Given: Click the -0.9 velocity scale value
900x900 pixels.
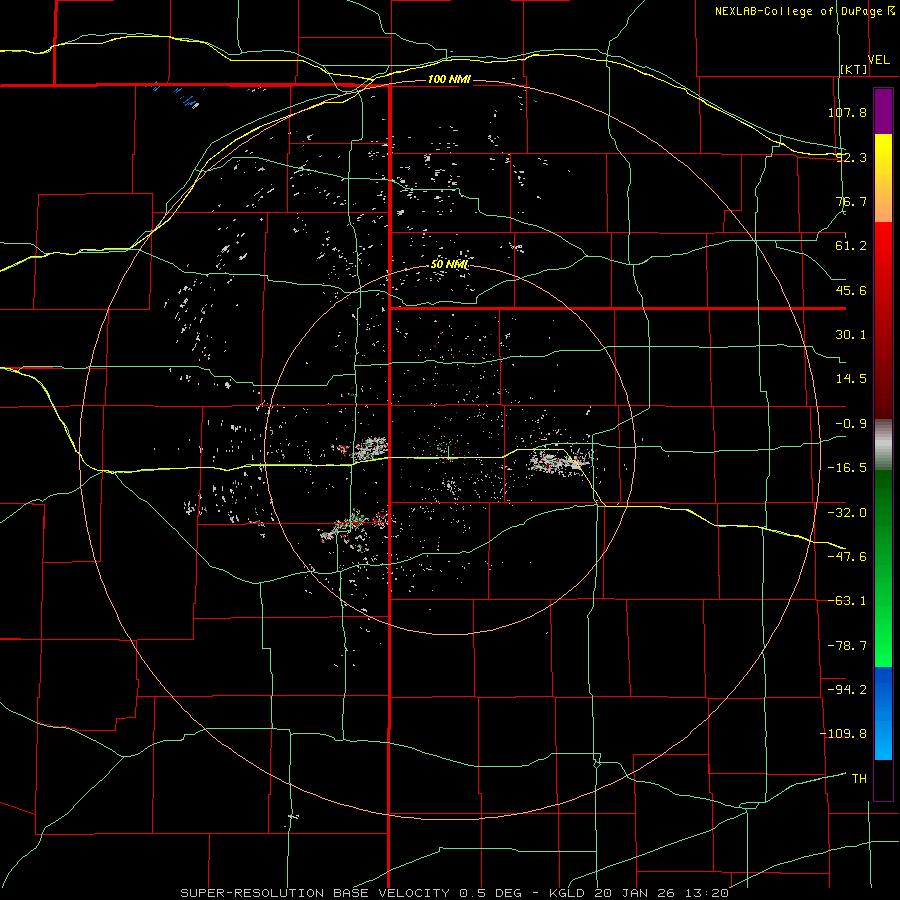Looking at the screenshot, I should (x=851, y=424).
